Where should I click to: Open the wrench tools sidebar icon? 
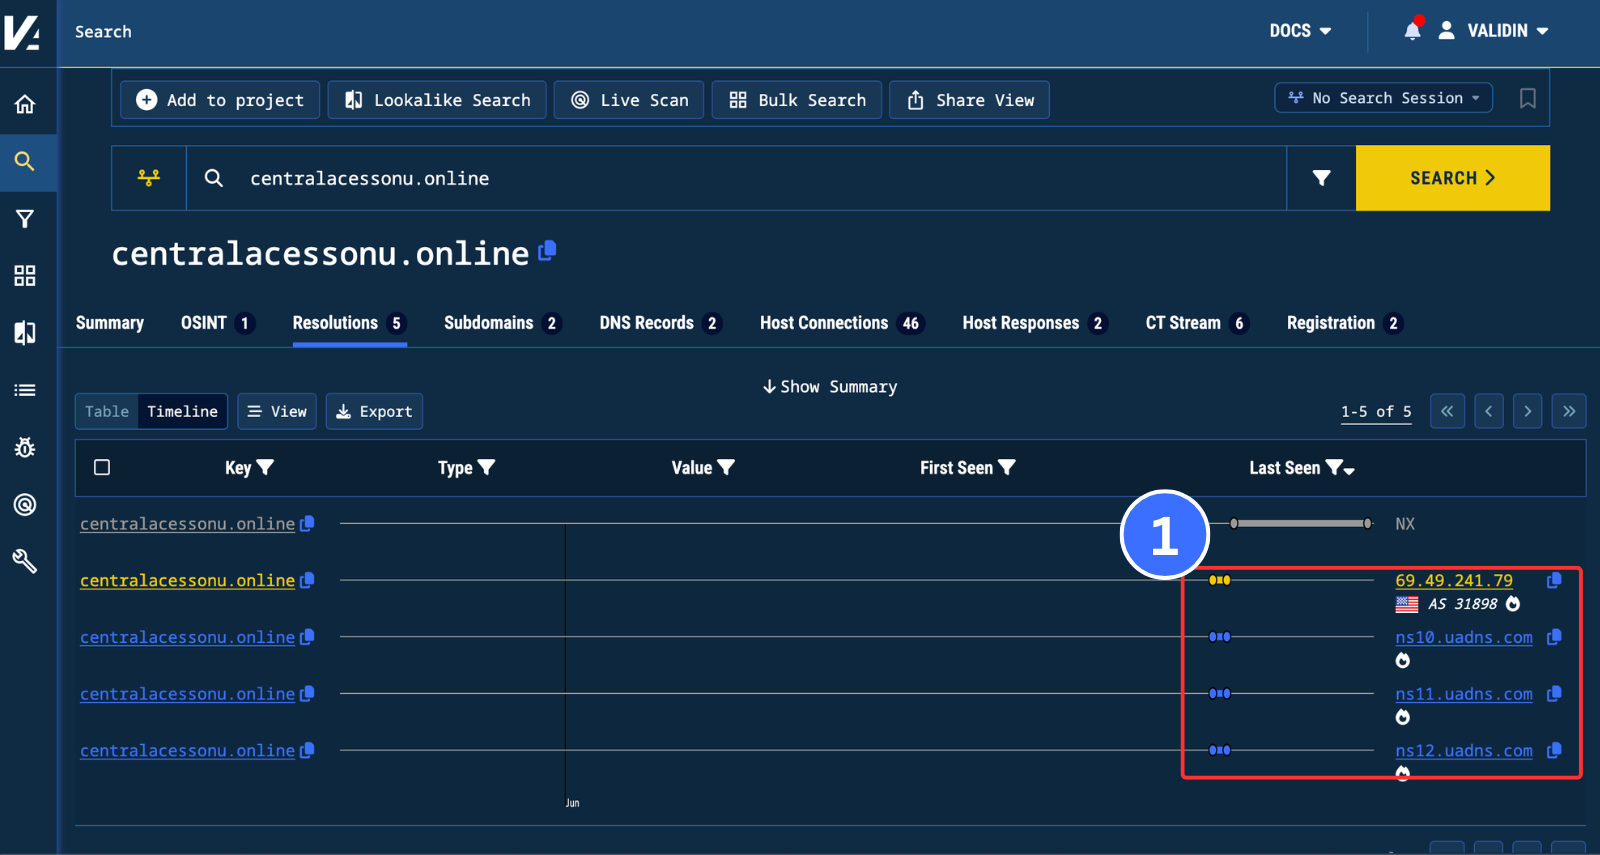click(25, 561)
